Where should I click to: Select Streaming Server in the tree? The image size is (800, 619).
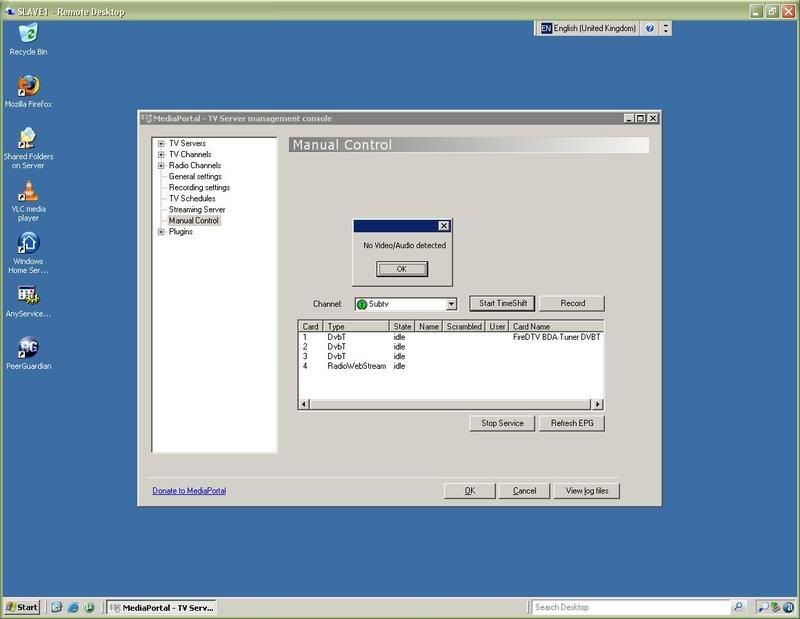tap(197, 210)
